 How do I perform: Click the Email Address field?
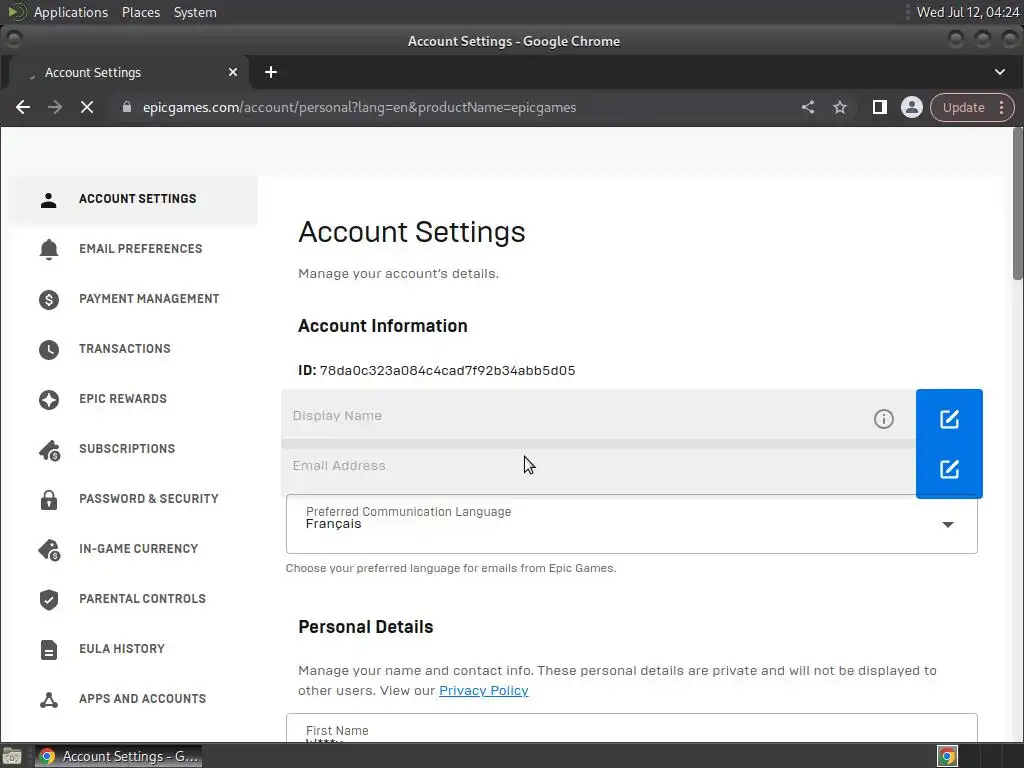click(598, 470)
